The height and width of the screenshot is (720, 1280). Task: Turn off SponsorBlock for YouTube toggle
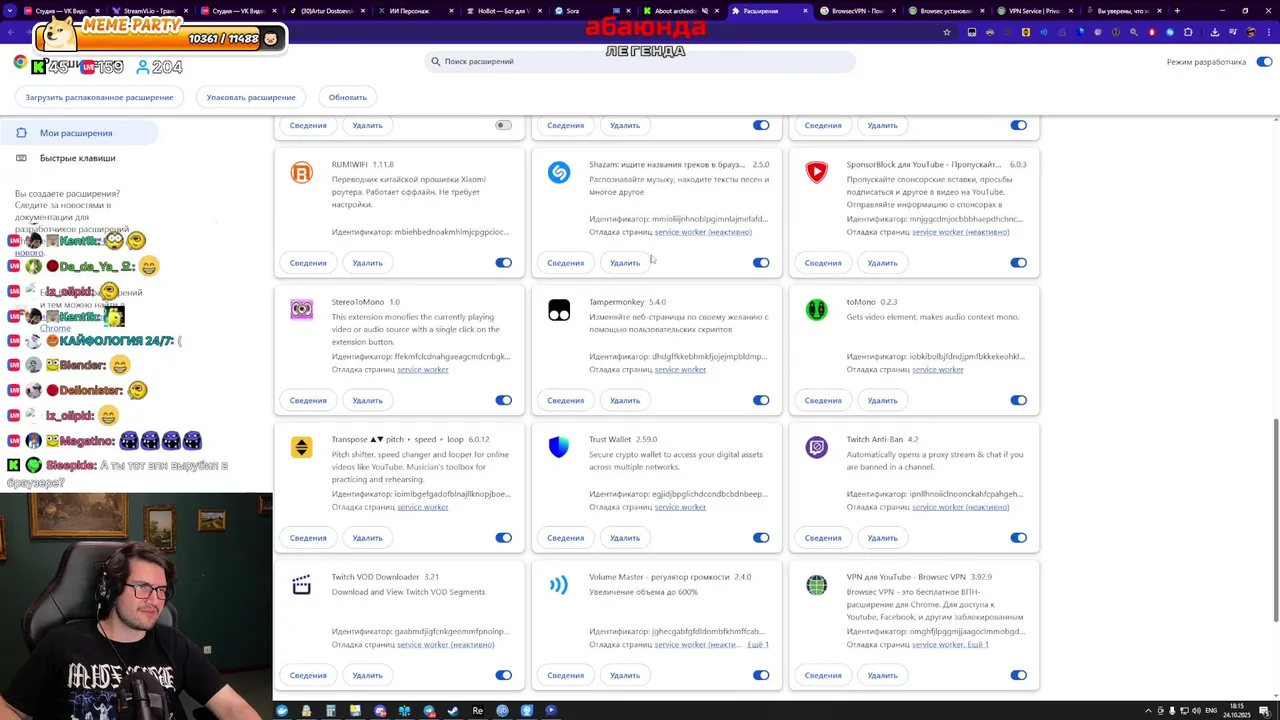click(x=1018, y=263)
